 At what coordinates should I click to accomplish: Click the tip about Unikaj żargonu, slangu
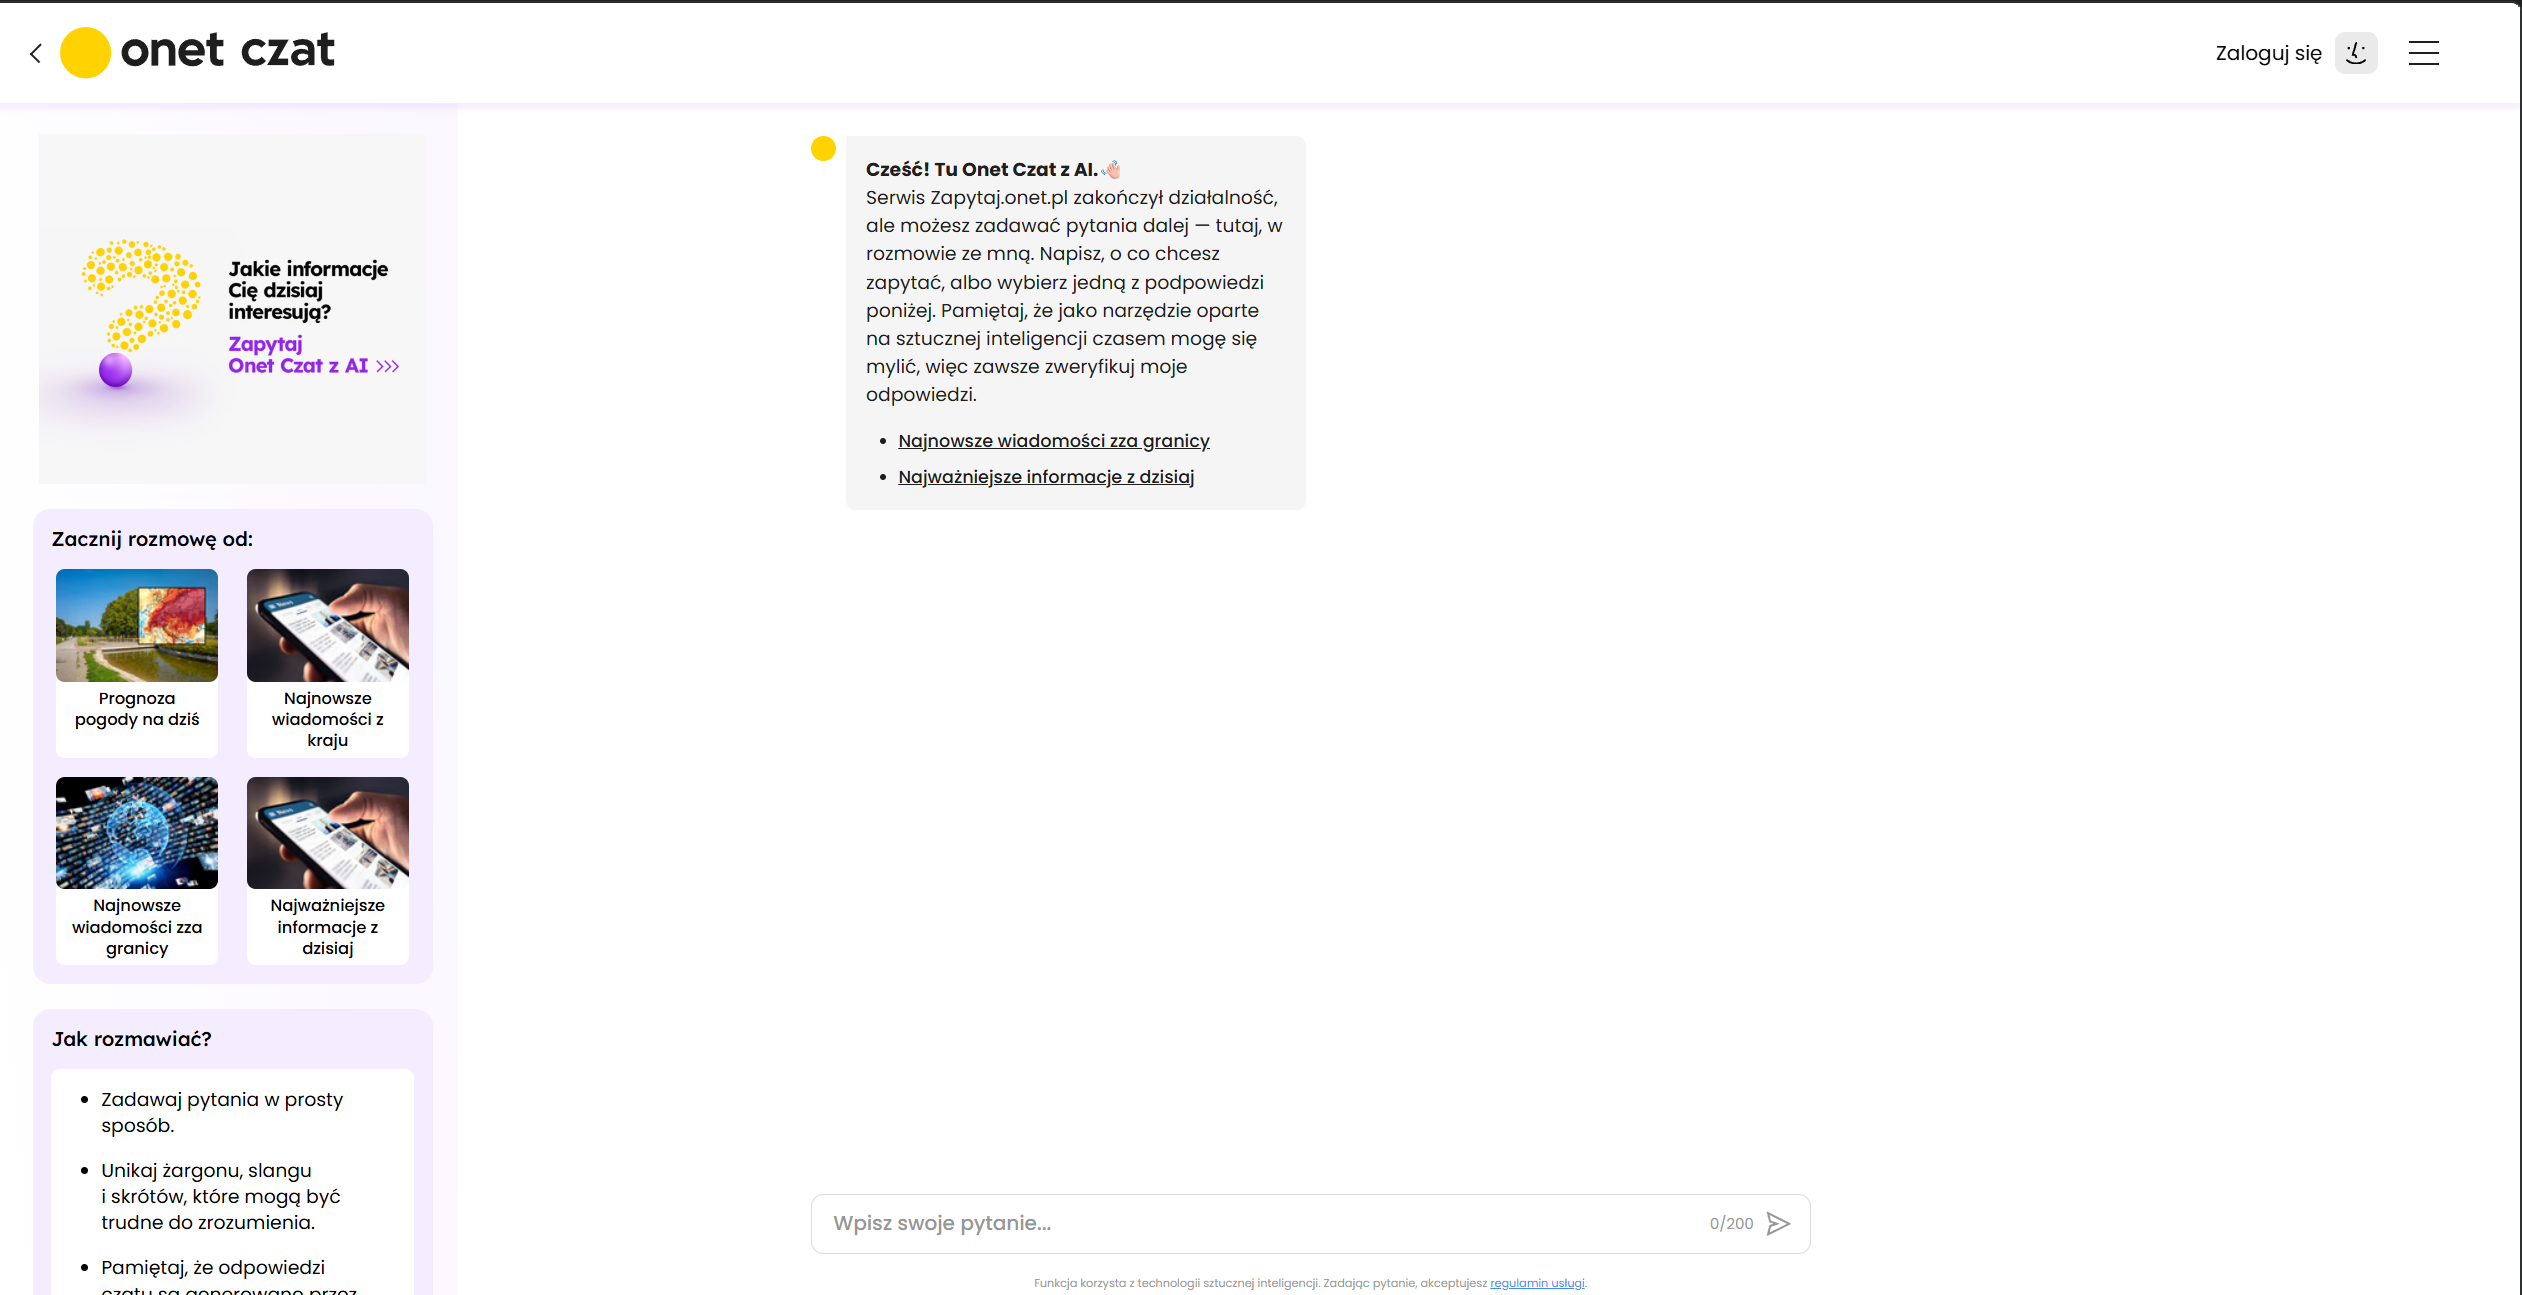221,1196
